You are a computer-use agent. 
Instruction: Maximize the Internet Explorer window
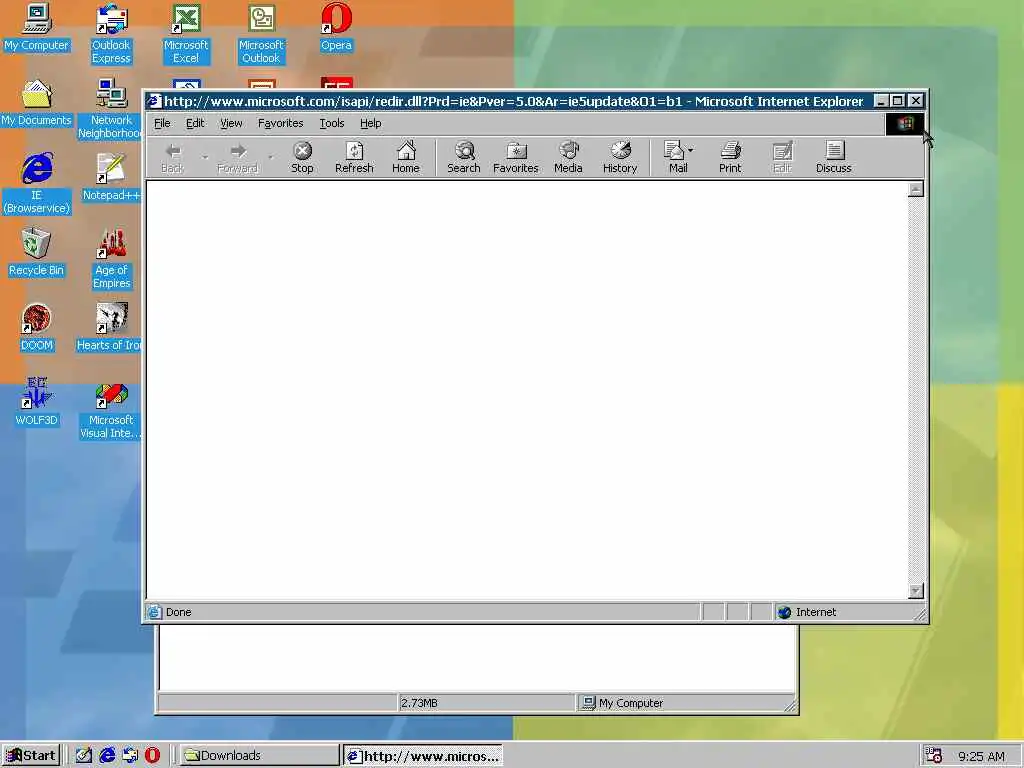coord(897,101)
